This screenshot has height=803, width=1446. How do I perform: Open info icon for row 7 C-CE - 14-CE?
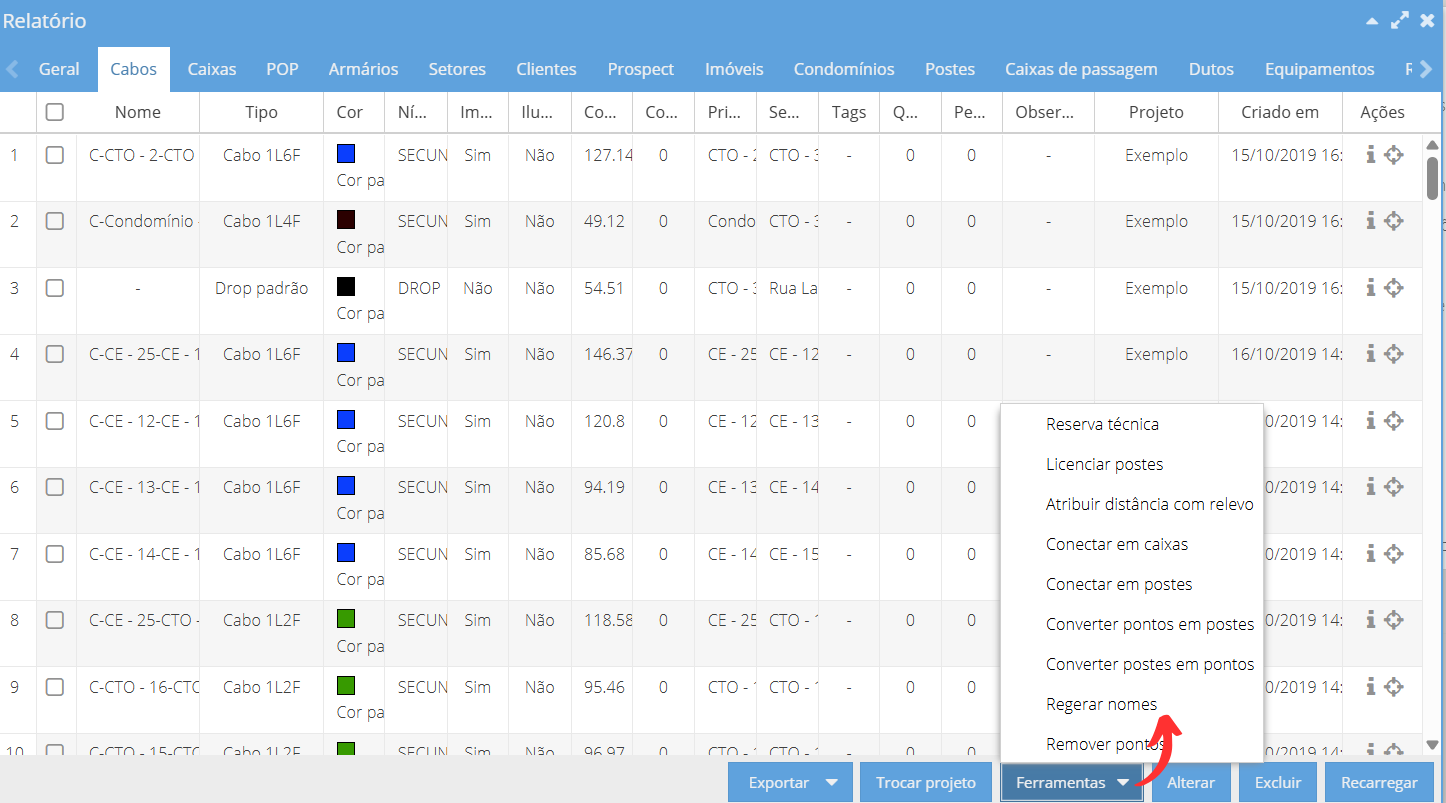[x=1371, y=554]
